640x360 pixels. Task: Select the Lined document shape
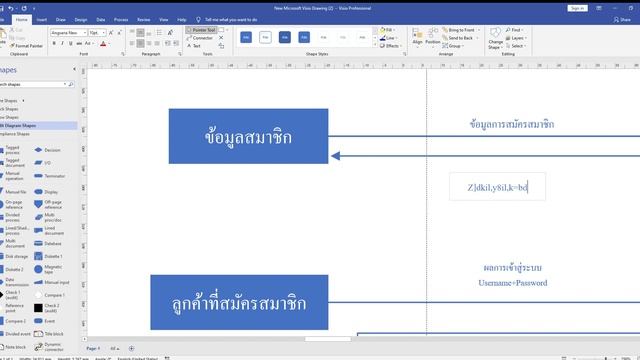pyautogui.click(x=49, y=231)
